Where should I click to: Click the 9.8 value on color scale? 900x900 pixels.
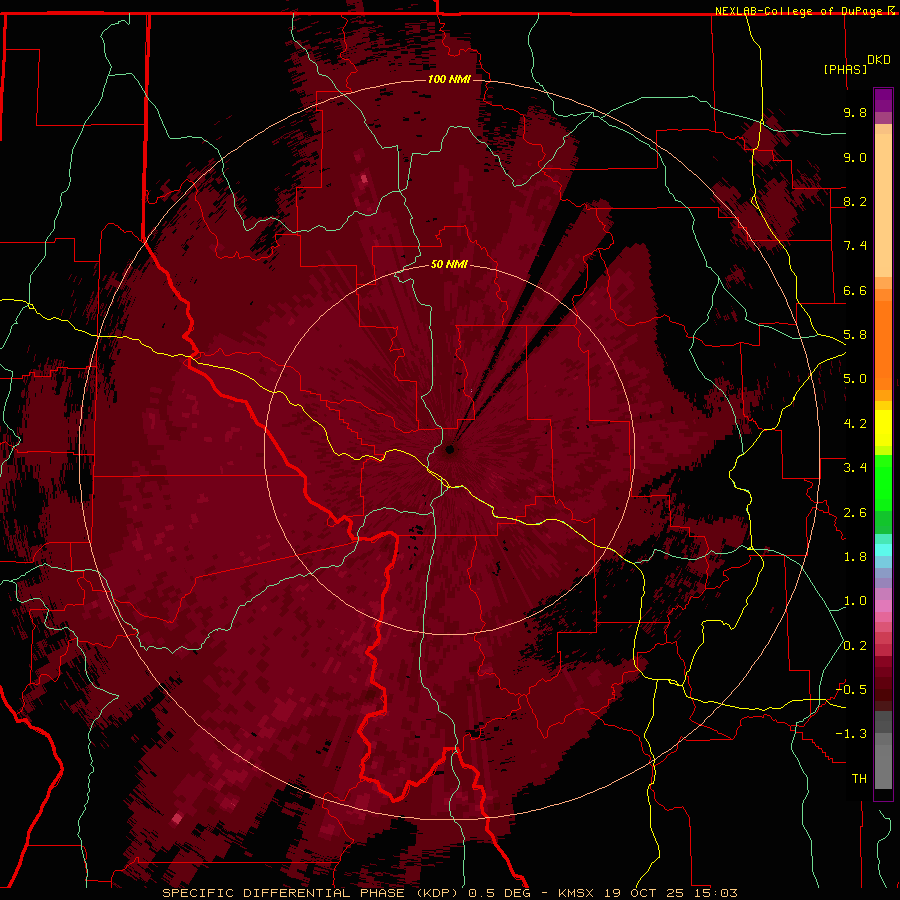(x=855, y=112)
